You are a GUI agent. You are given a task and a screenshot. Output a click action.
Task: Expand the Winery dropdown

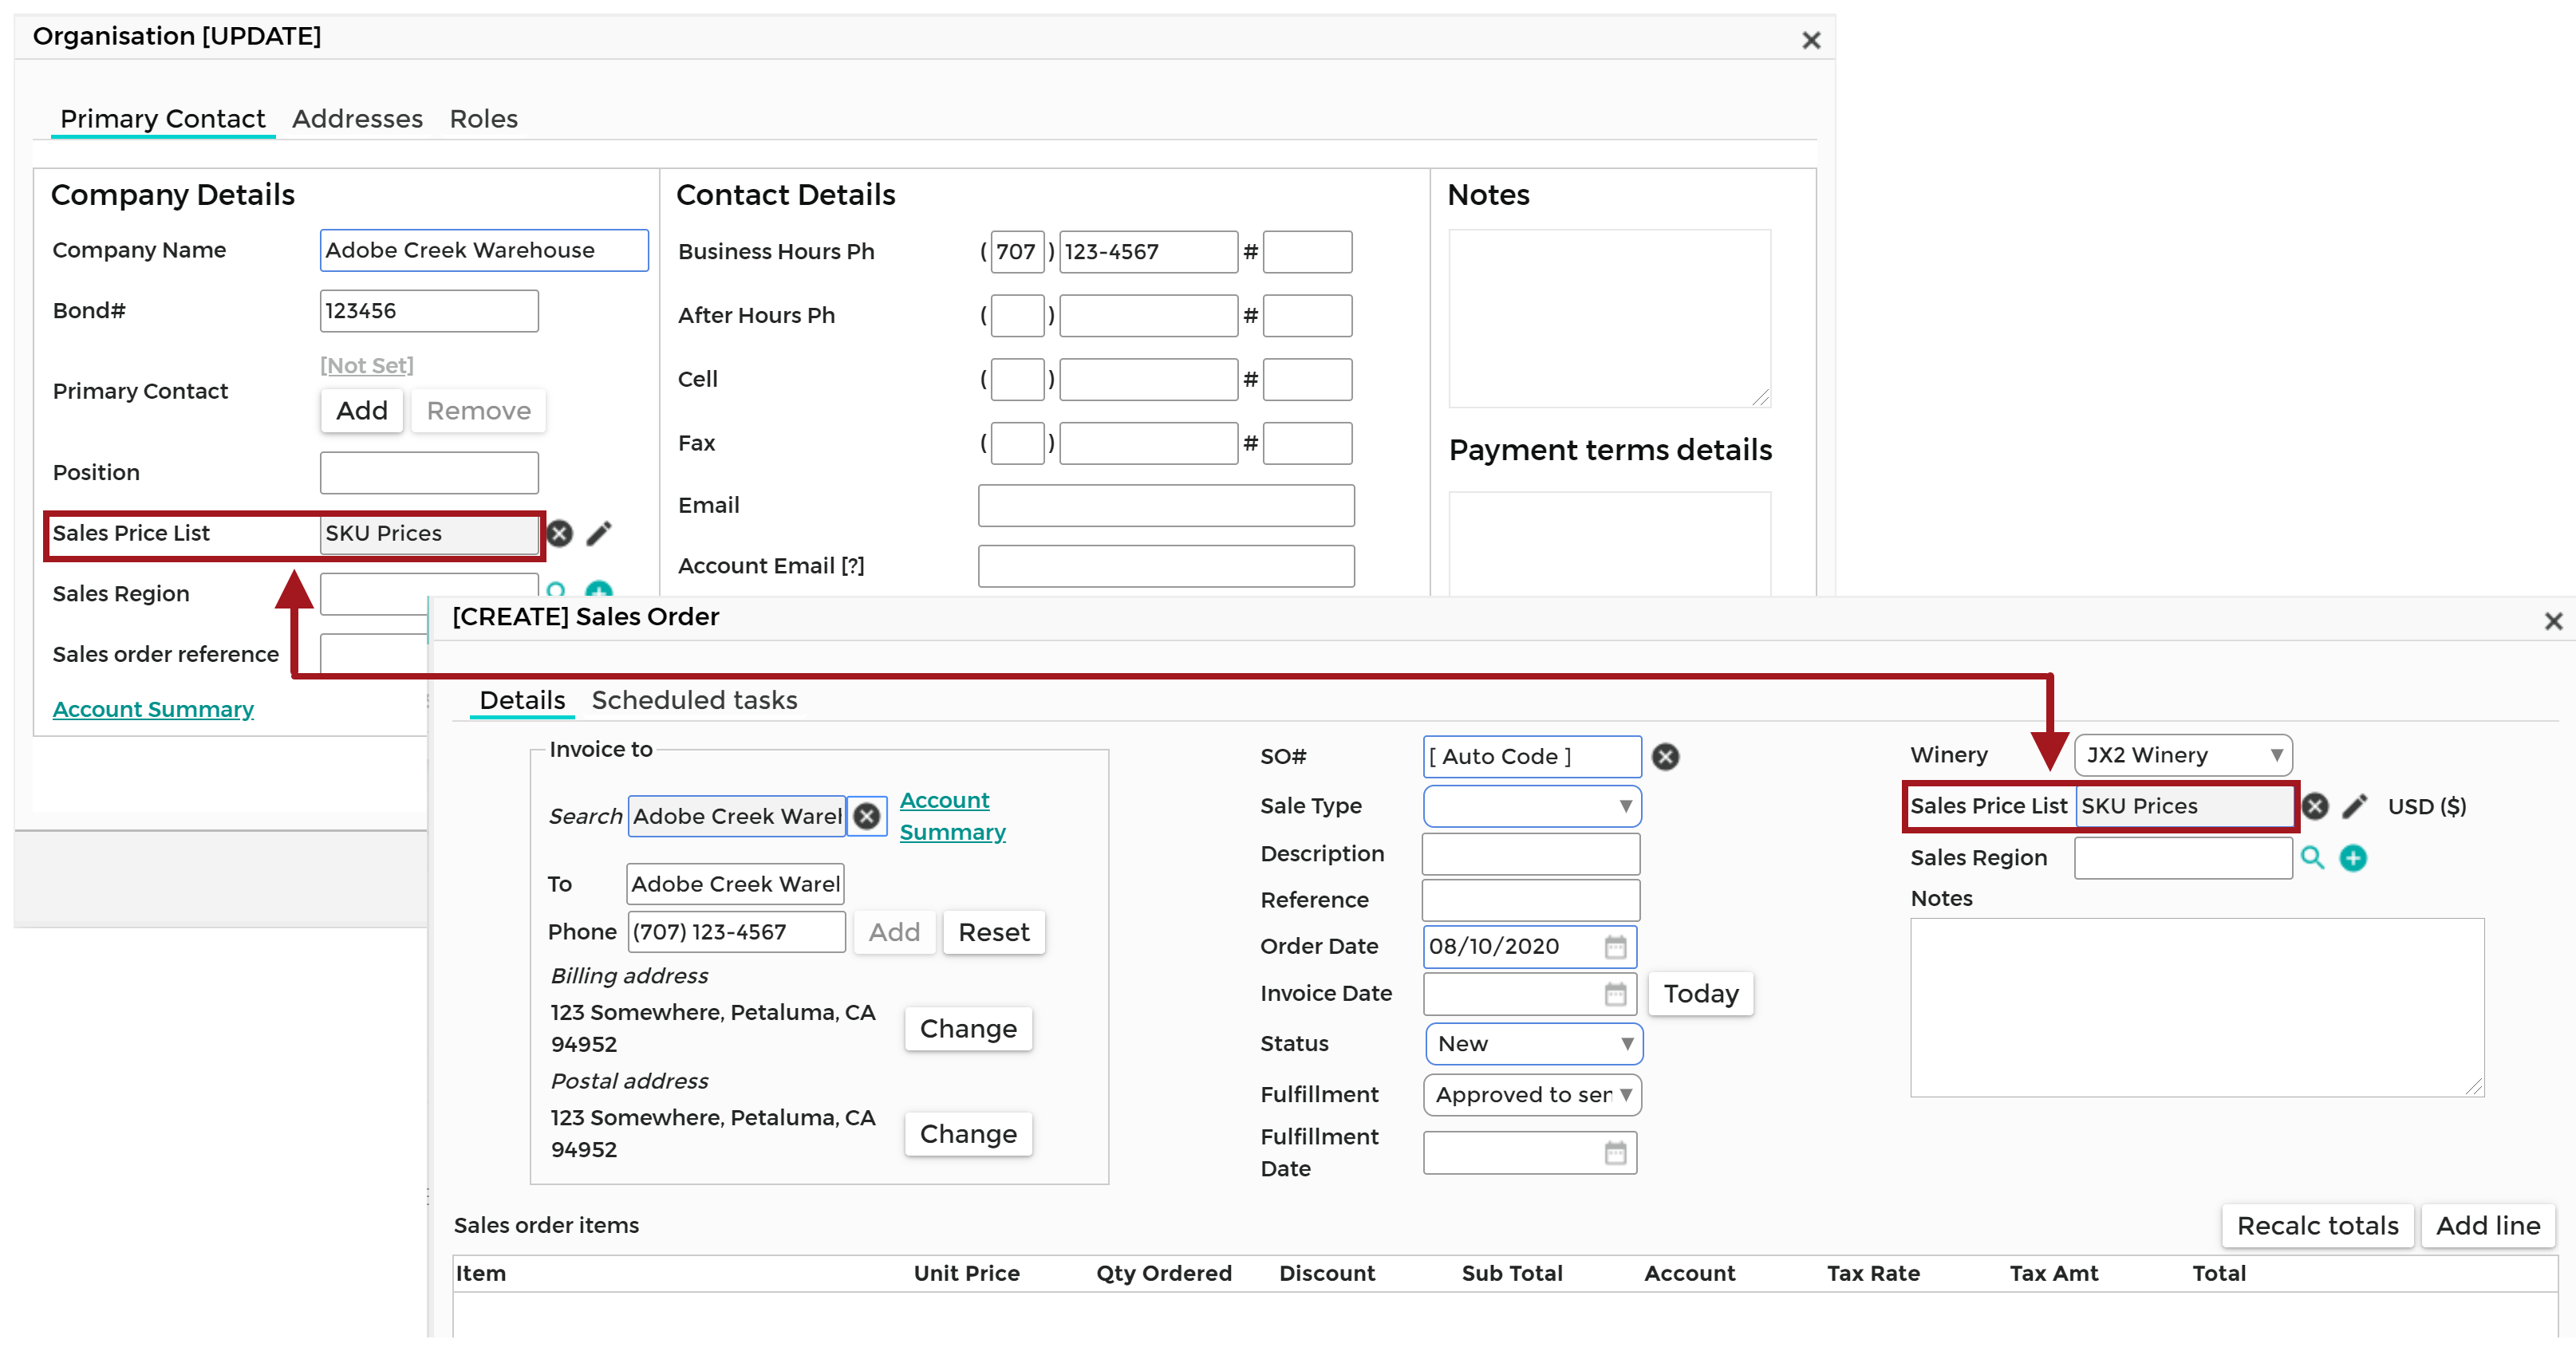point(2183,755)
